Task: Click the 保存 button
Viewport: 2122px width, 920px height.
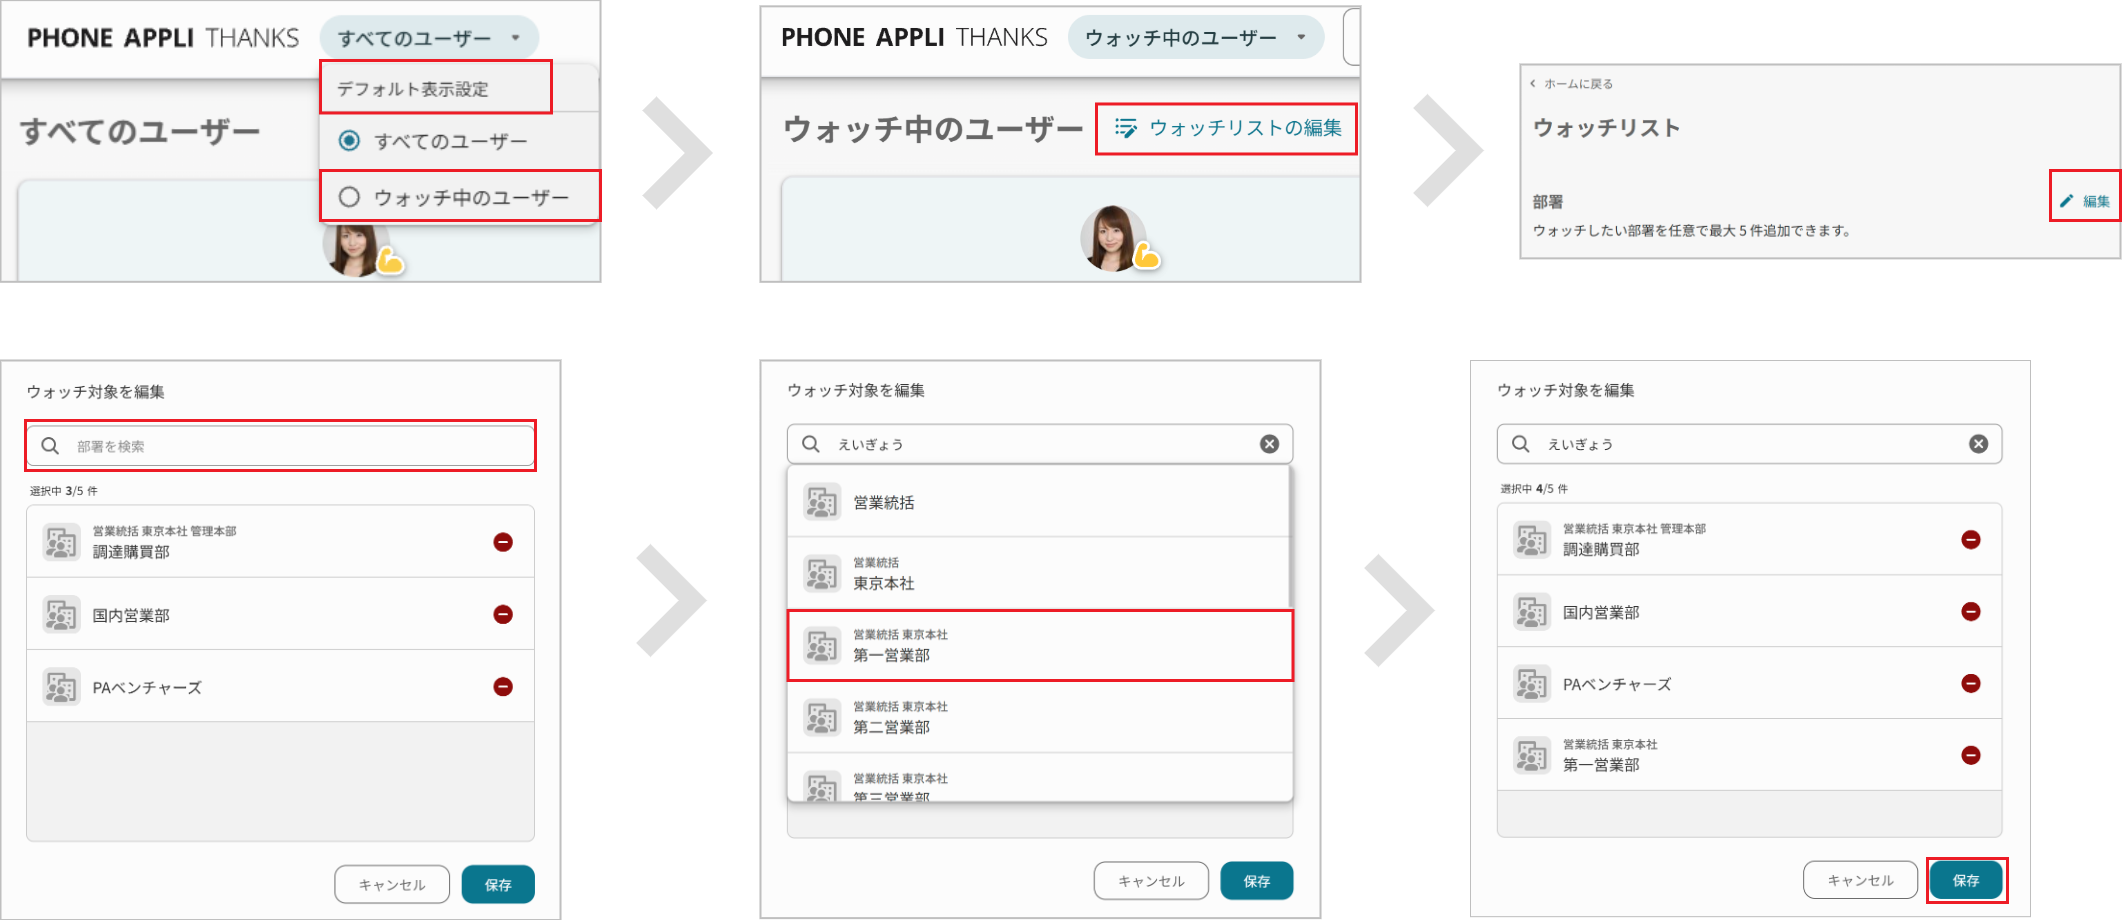Action: [x=1965, y=880]
